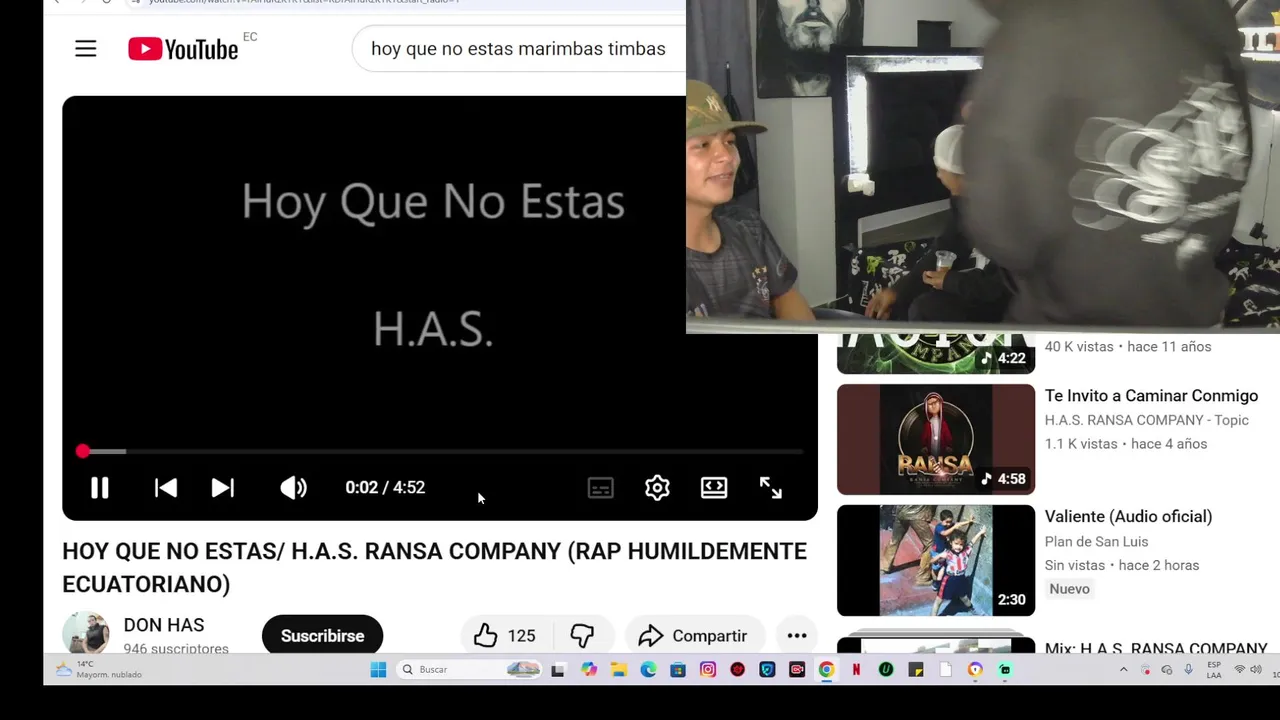Launch Copilot from the taskbar
The height and width of the screenshot is (720, 1280).
click(589, 670)
